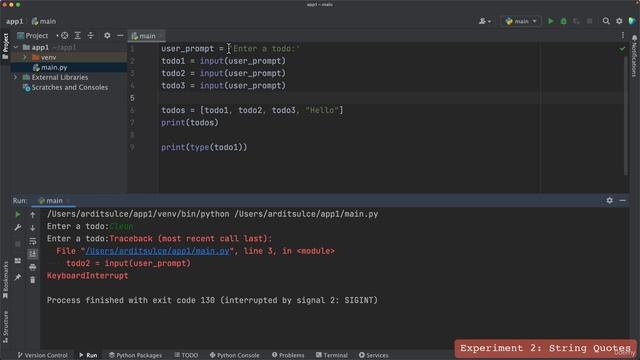
Task: Toggle the Bookmarks side panel
Action: pos(5,280)
